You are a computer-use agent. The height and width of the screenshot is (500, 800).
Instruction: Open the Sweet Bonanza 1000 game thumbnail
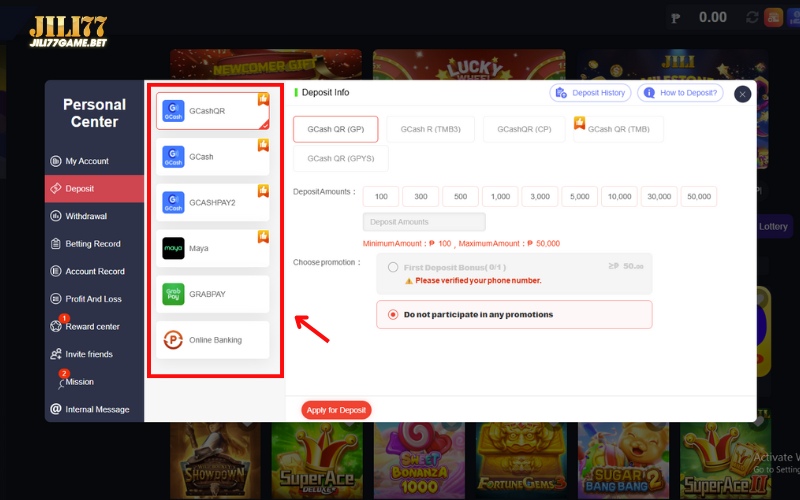click(419, 461)
